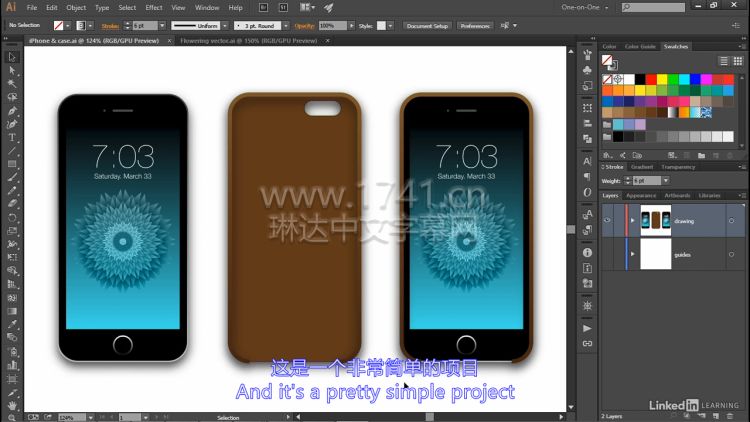
Task: Click the Preferences button
Action: [475, 26]
